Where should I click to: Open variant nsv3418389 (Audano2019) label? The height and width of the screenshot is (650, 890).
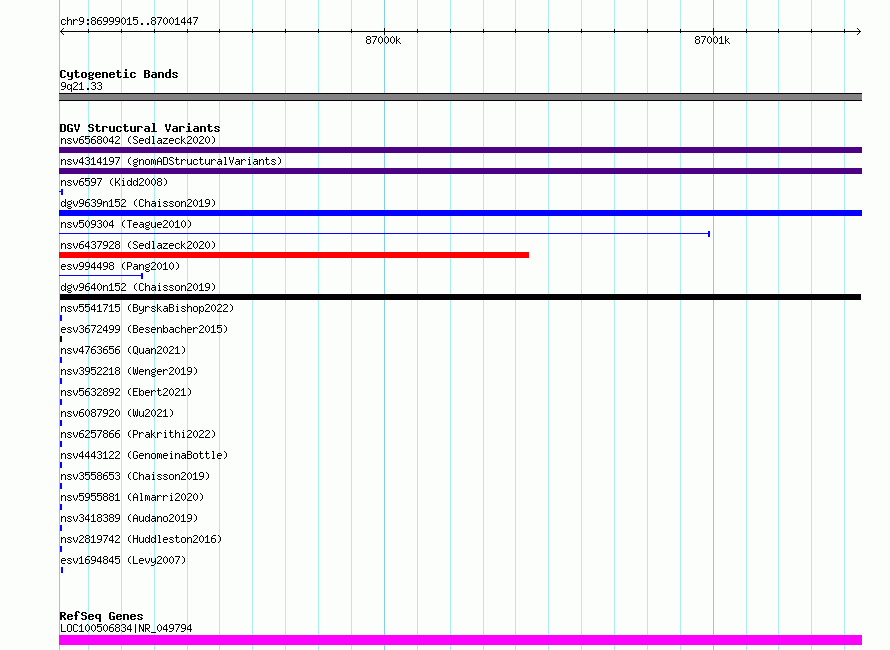coord(129,518)
